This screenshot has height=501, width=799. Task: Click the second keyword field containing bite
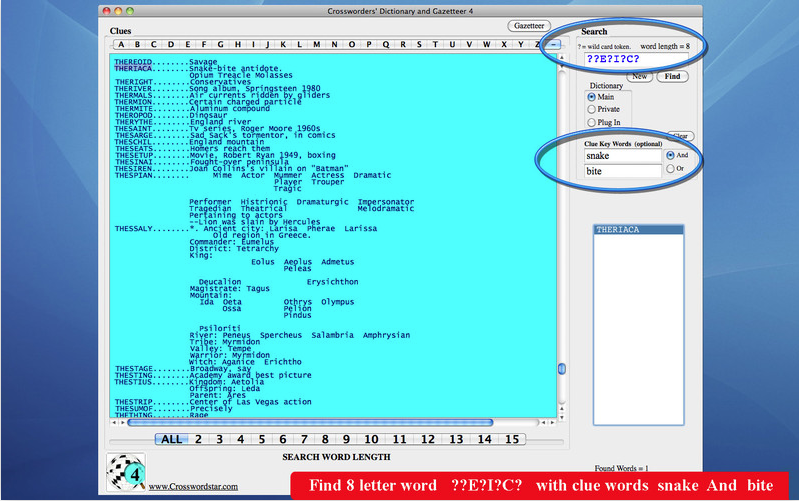point(623,171)
